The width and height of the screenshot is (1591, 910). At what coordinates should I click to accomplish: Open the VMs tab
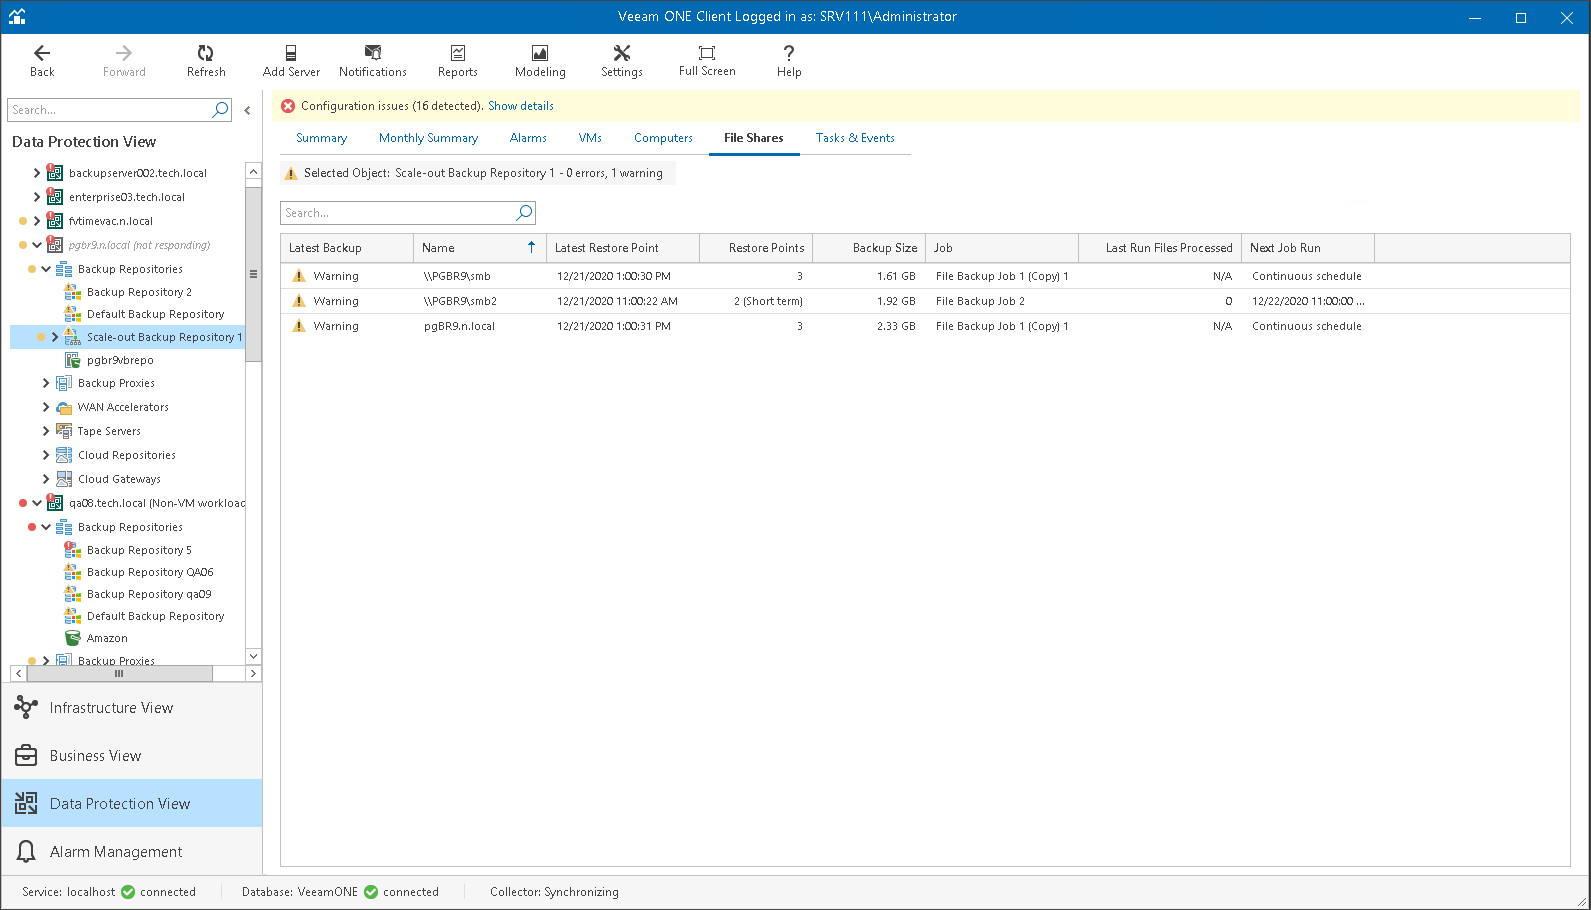pos(590,138)
